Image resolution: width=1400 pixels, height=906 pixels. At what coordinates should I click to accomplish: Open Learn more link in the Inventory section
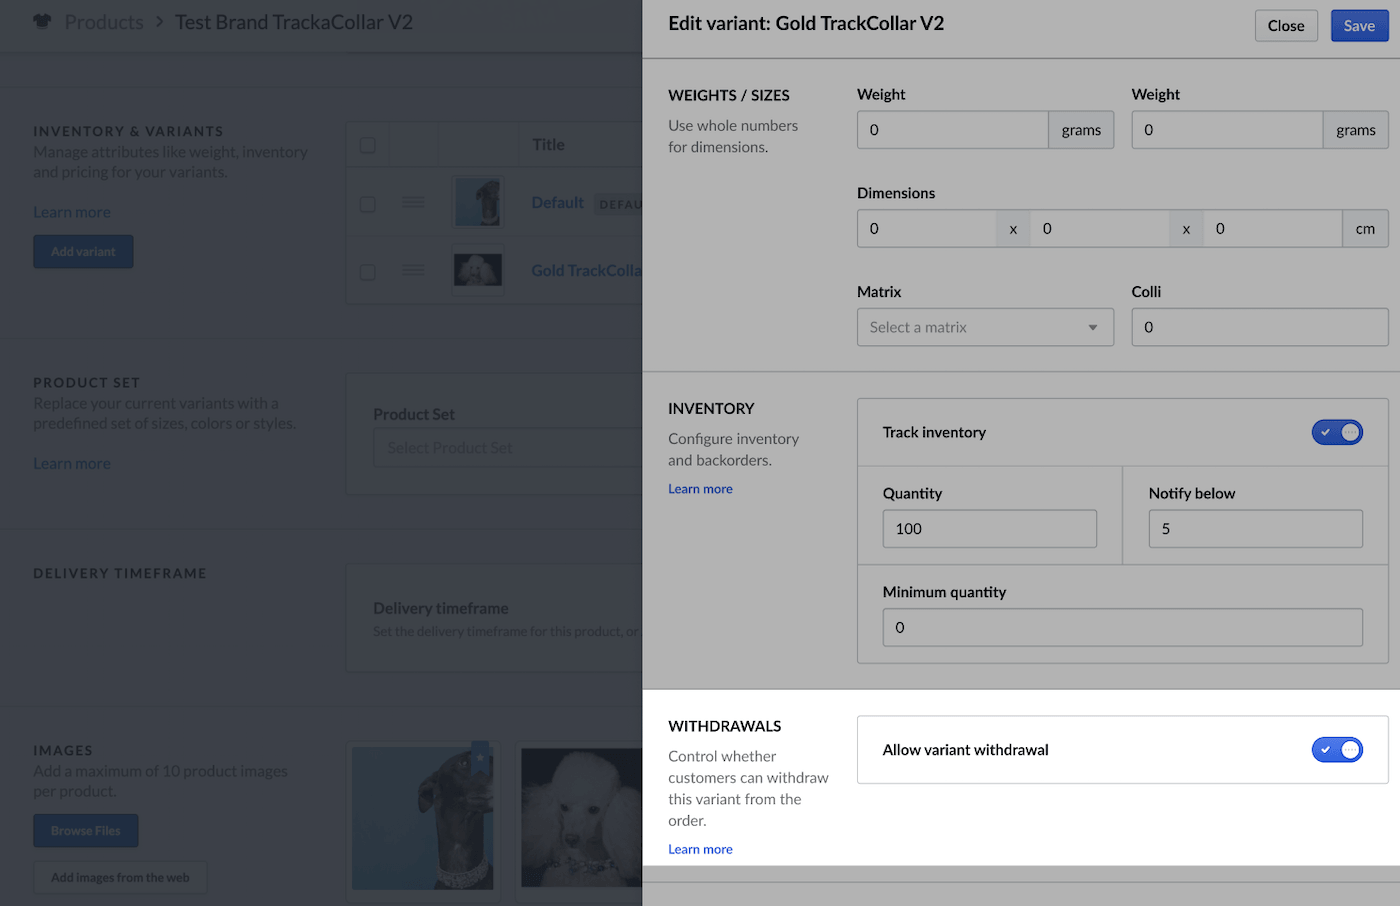pos(700,489)
